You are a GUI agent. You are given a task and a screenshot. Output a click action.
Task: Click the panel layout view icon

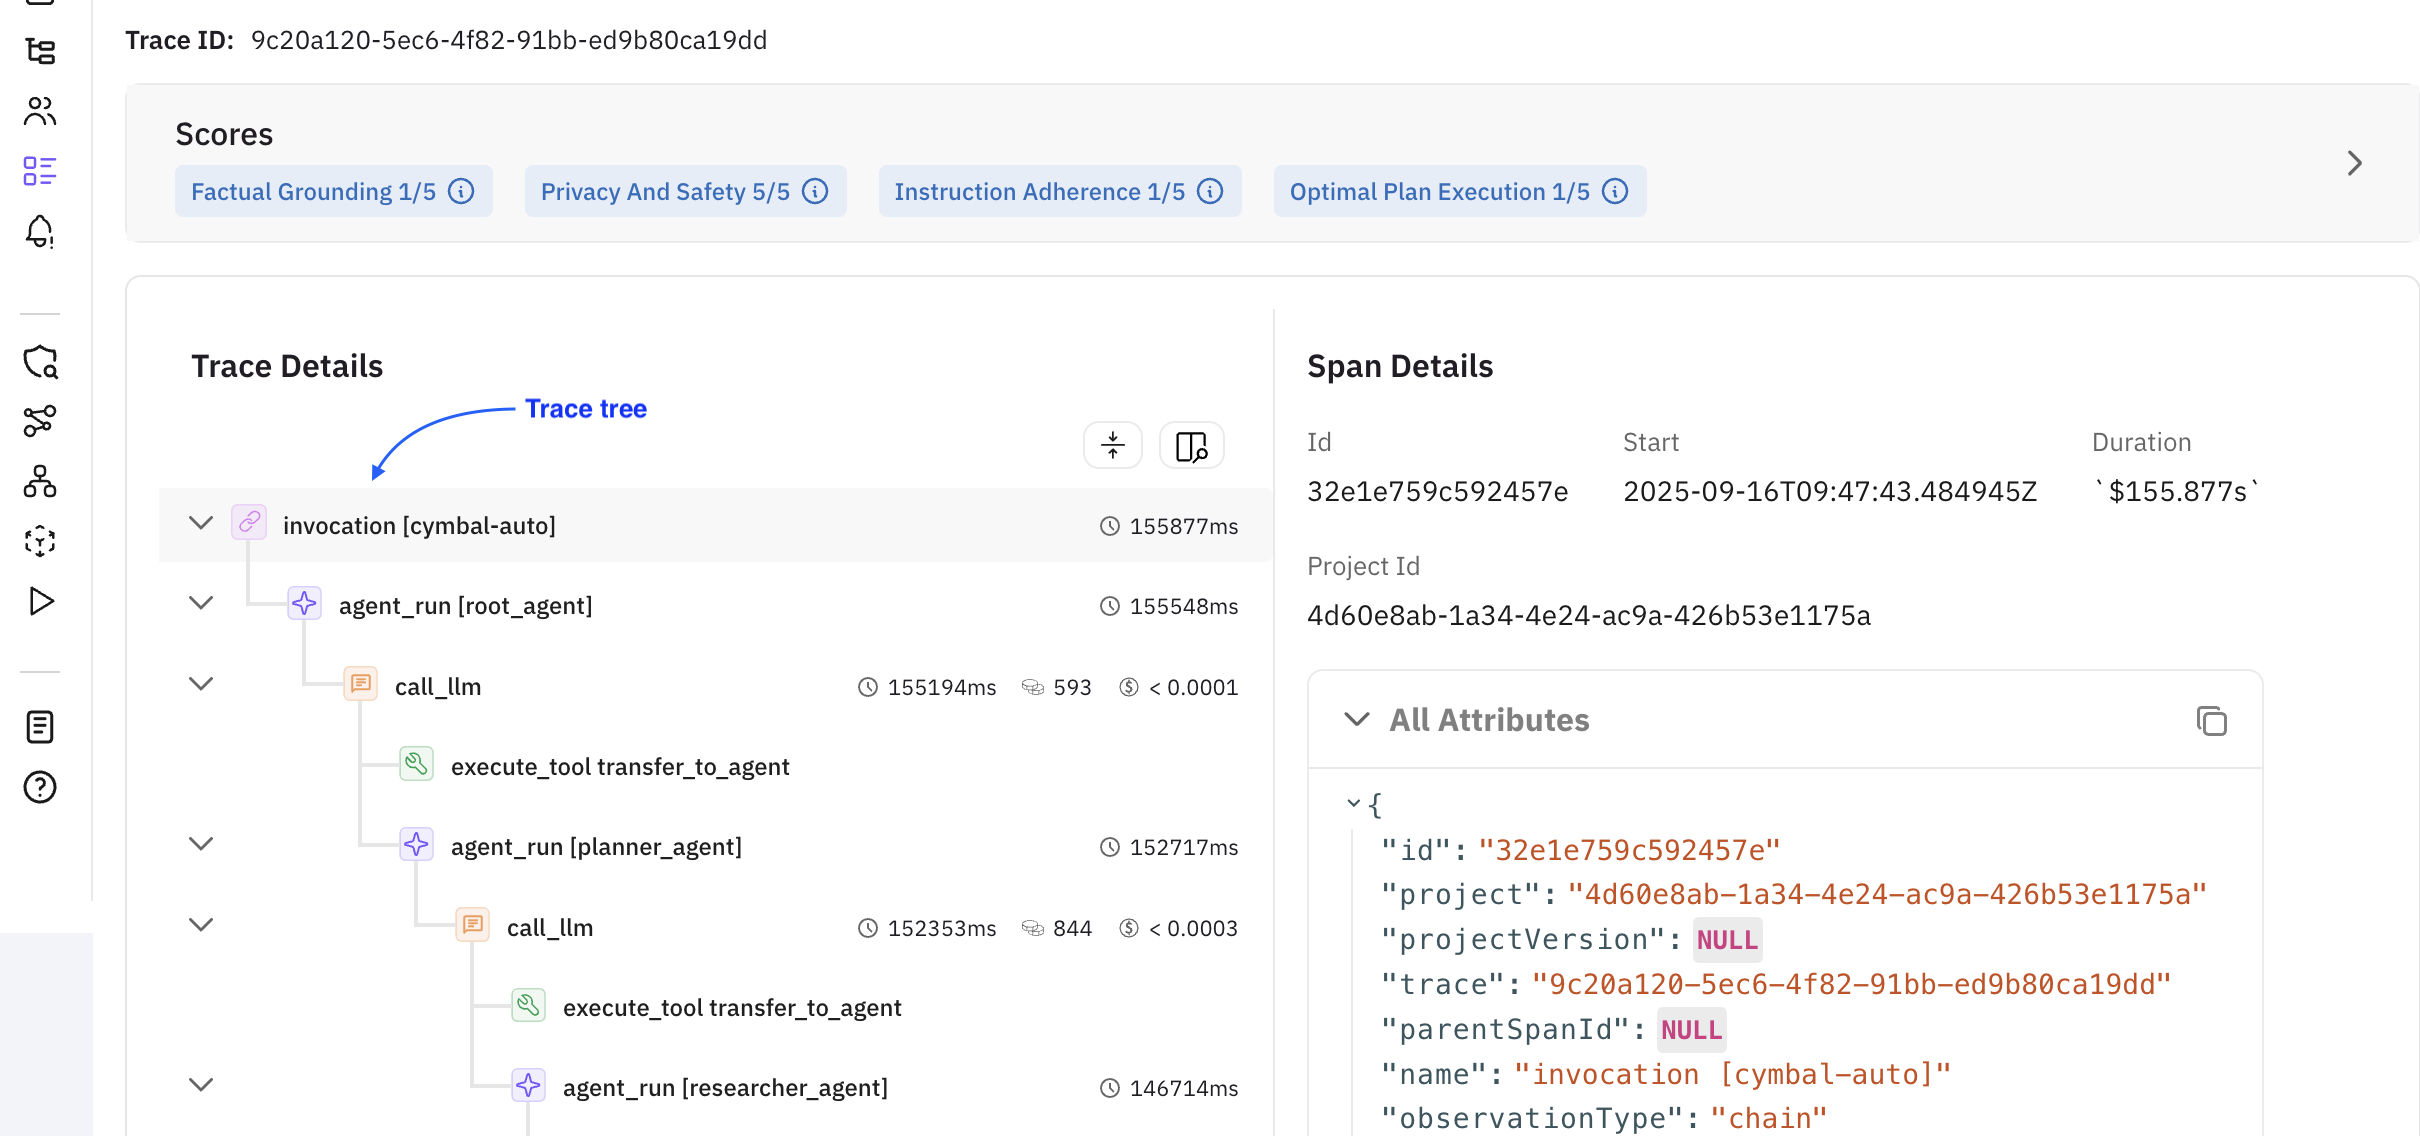pos(1191,445)
